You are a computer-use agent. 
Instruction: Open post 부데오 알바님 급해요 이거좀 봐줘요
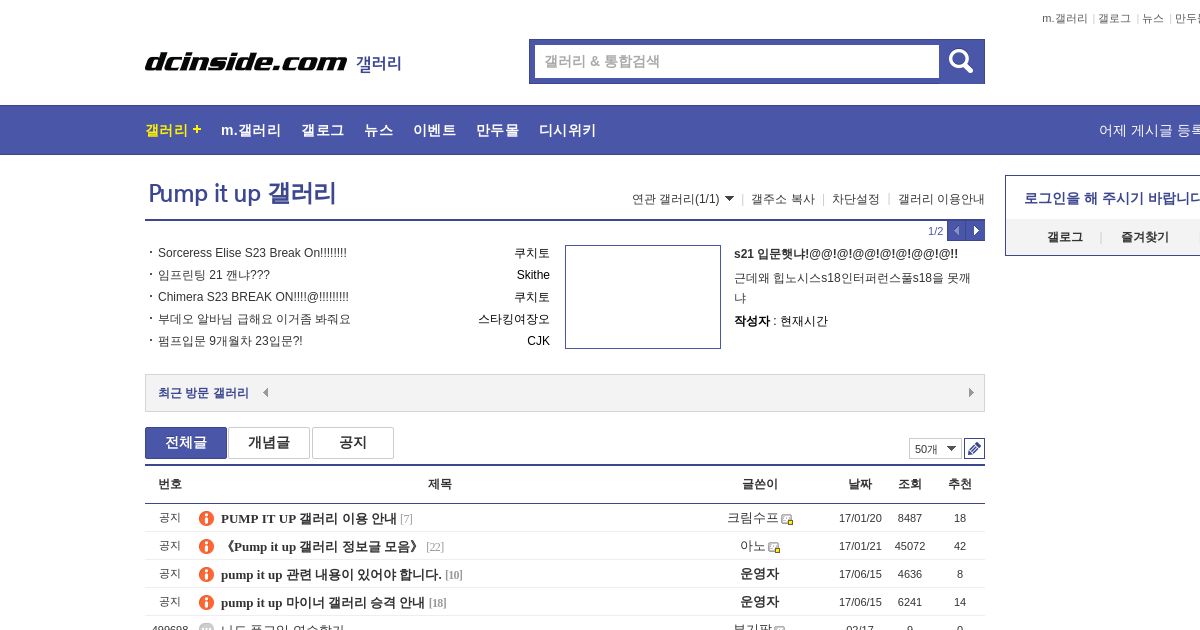(x=254, y=319)
